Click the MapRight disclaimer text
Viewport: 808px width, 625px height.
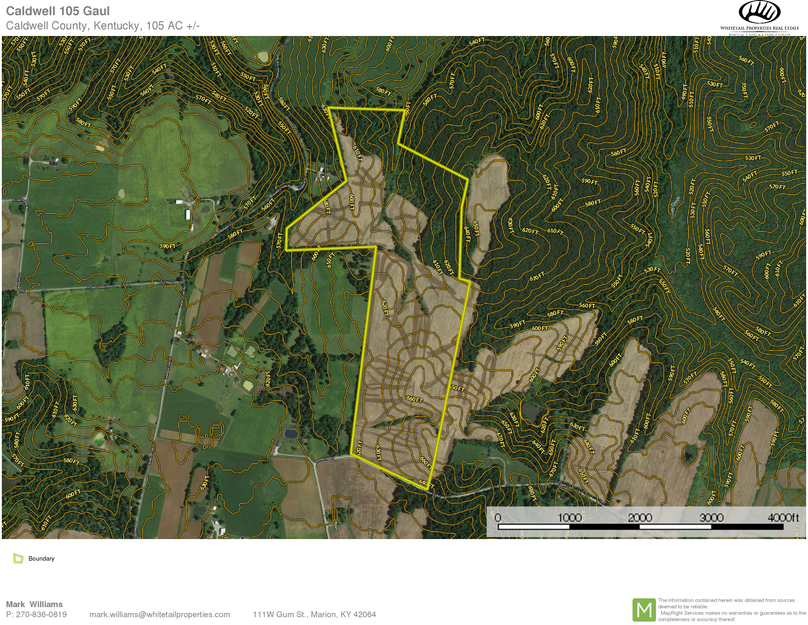731,609
